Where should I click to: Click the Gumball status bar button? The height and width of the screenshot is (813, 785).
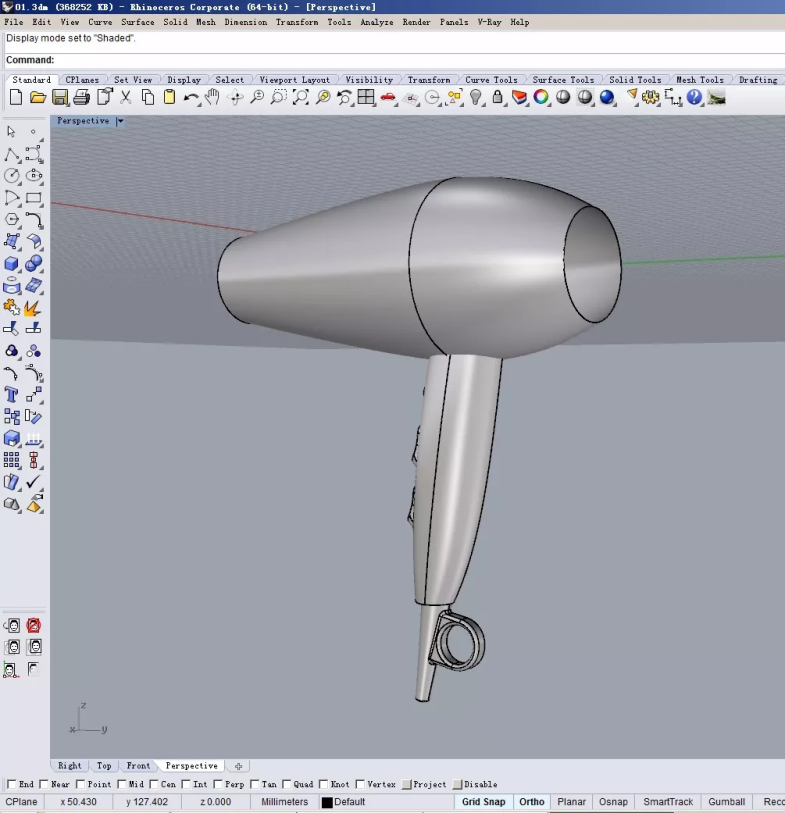(727, 802)
